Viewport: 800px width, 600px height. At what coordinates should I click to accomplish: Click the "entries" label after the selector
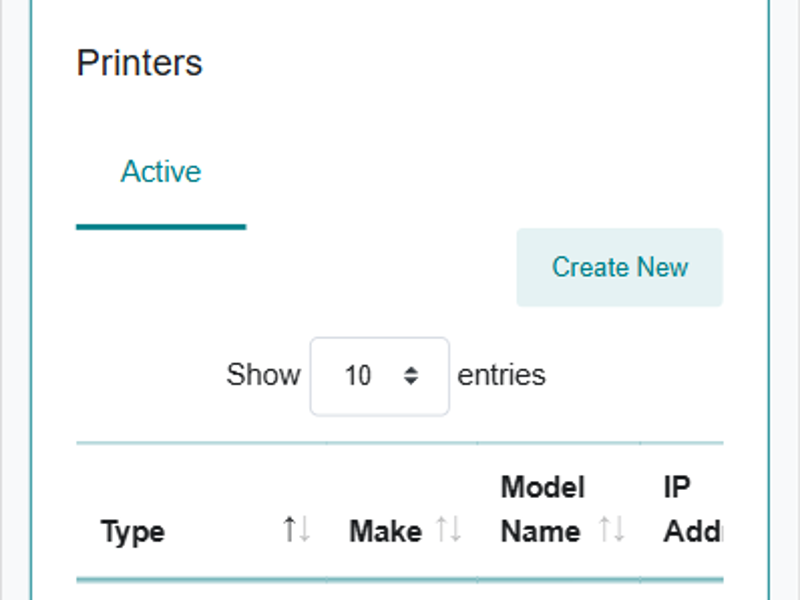[501, 375]
